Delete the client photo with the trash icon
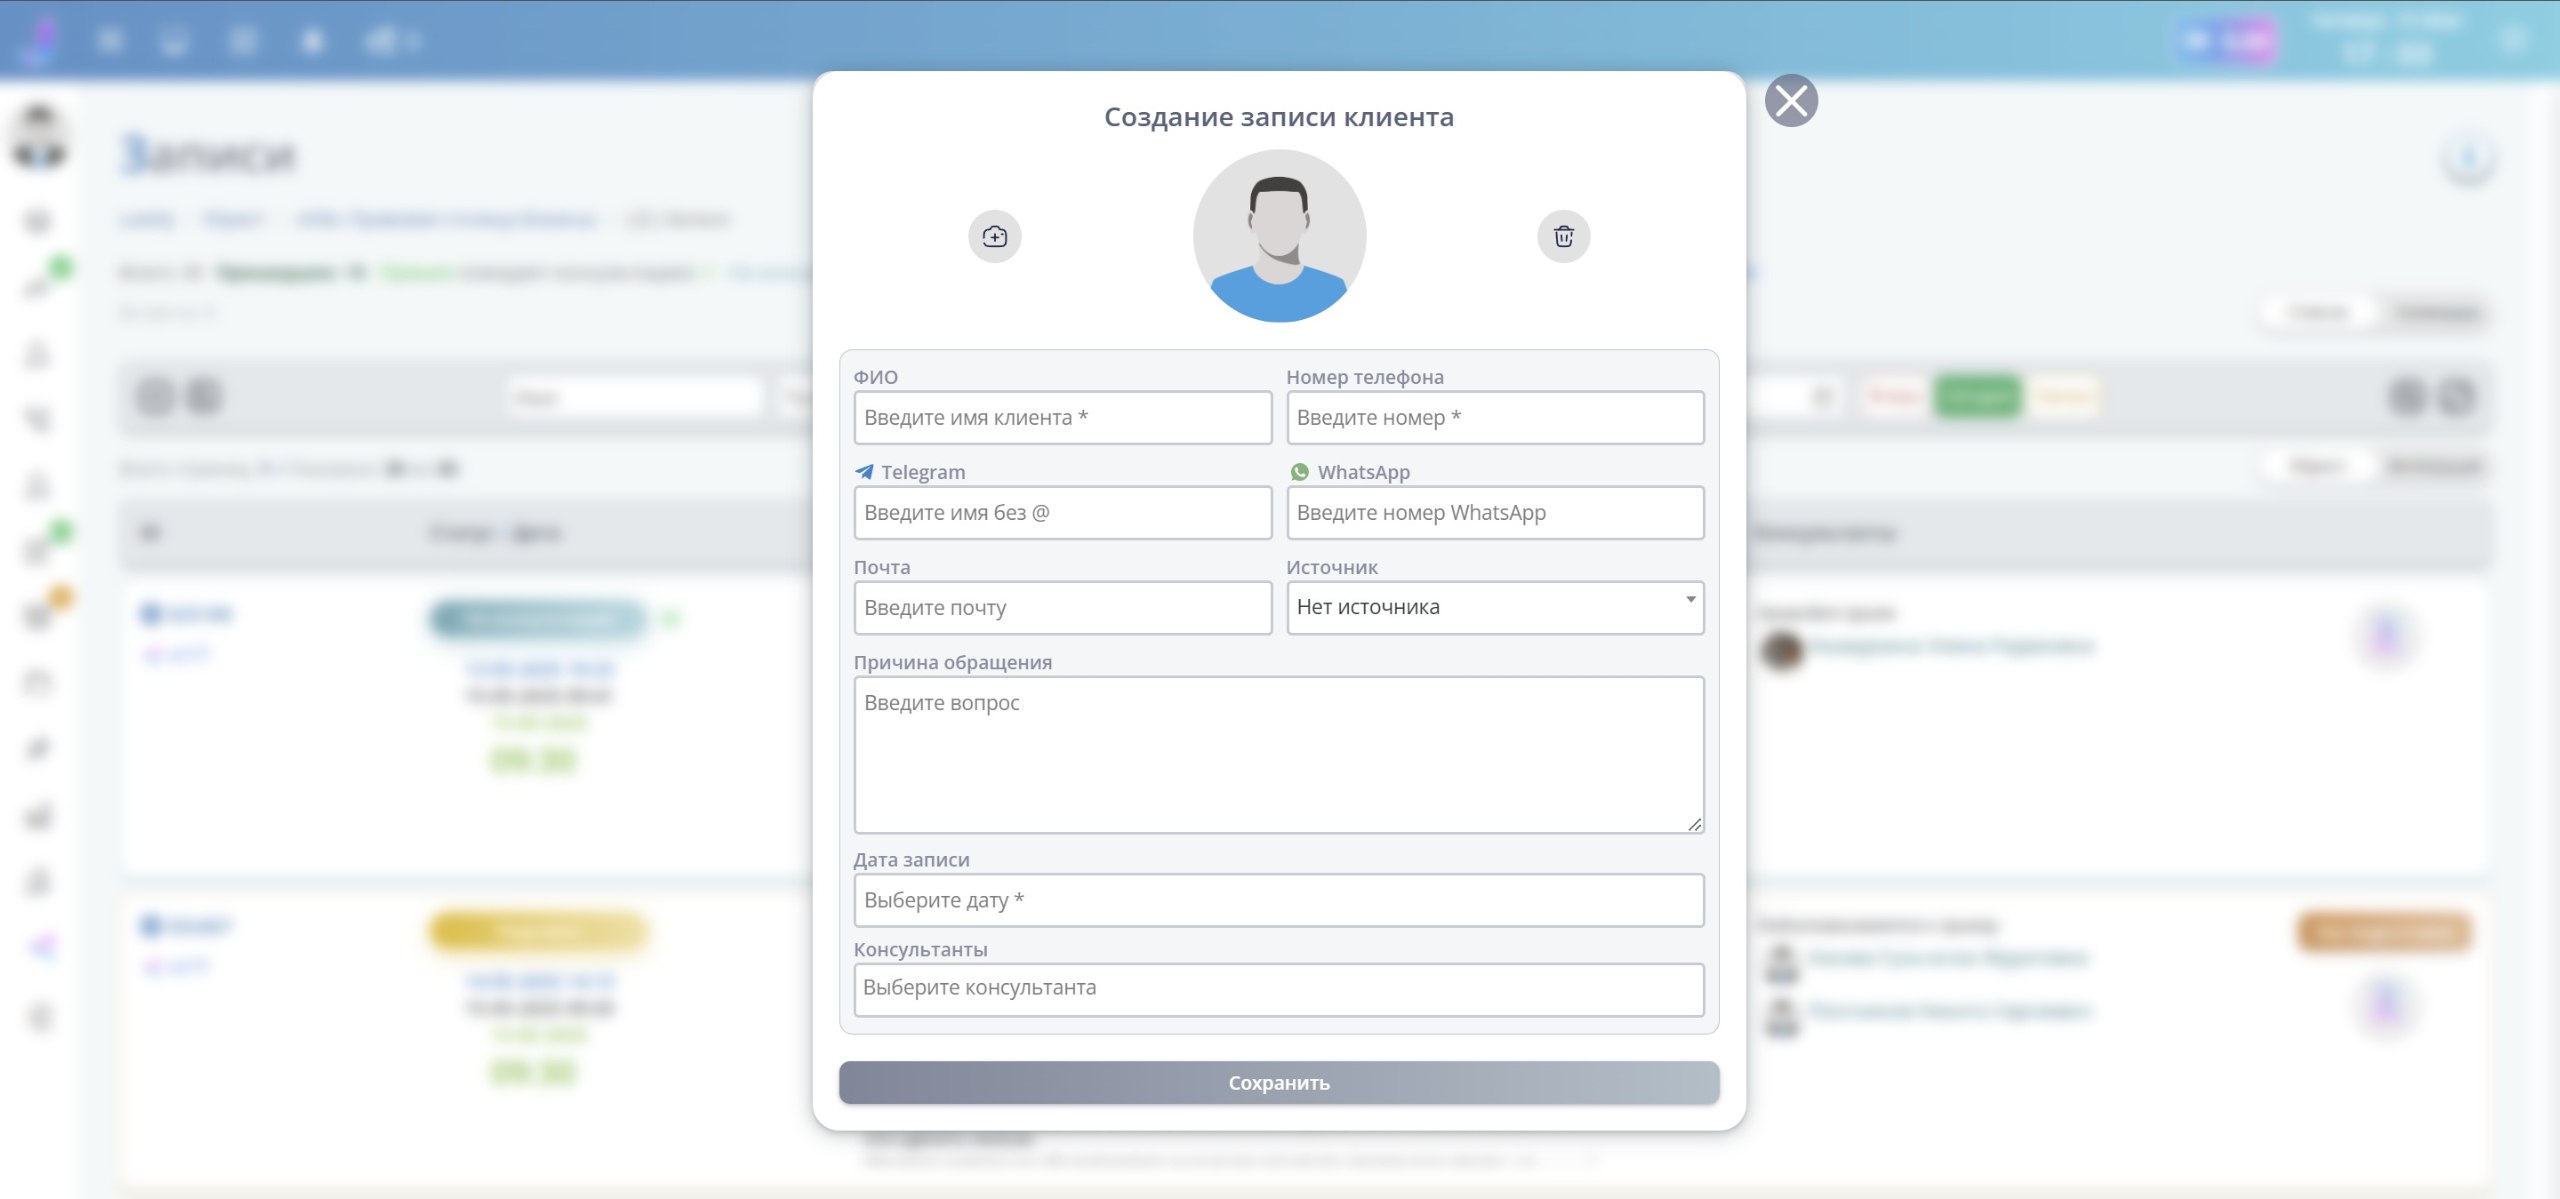The image size is (2560, 1199). click(1563, 236)
